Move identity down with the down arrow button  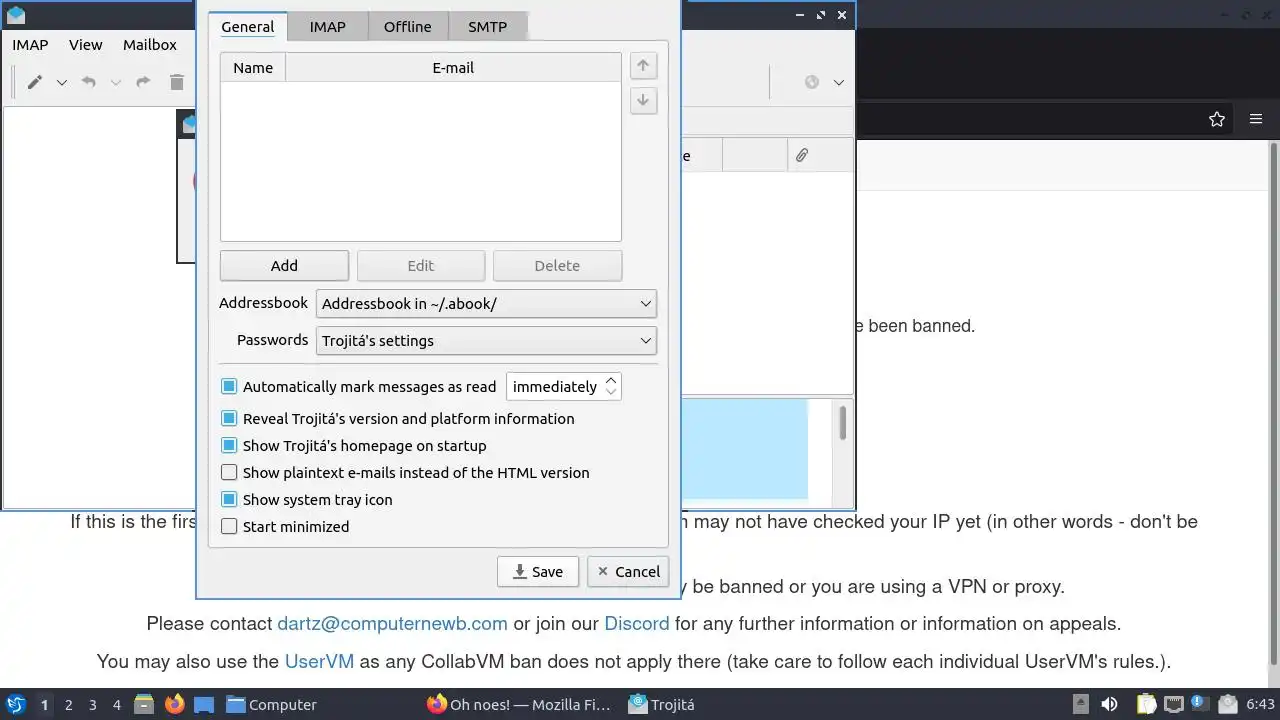tap(643, 100)
